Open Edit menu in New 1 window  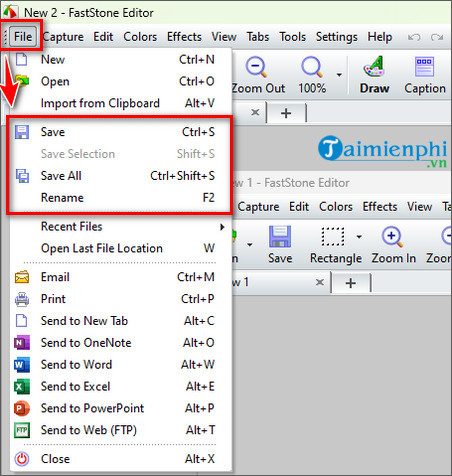click(x=299, y=207)
